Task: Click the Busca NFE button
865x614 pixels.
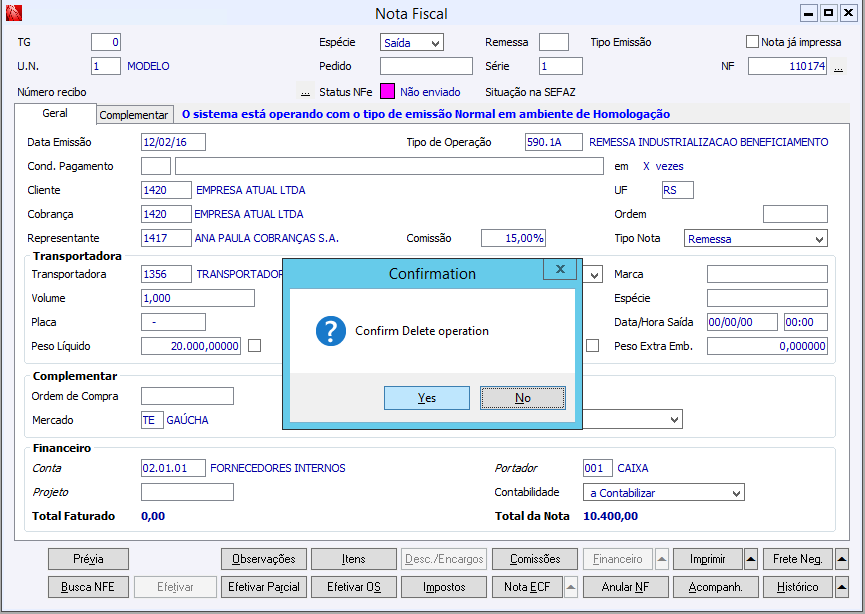Action: pyautogui.click(x=88, y=587)
